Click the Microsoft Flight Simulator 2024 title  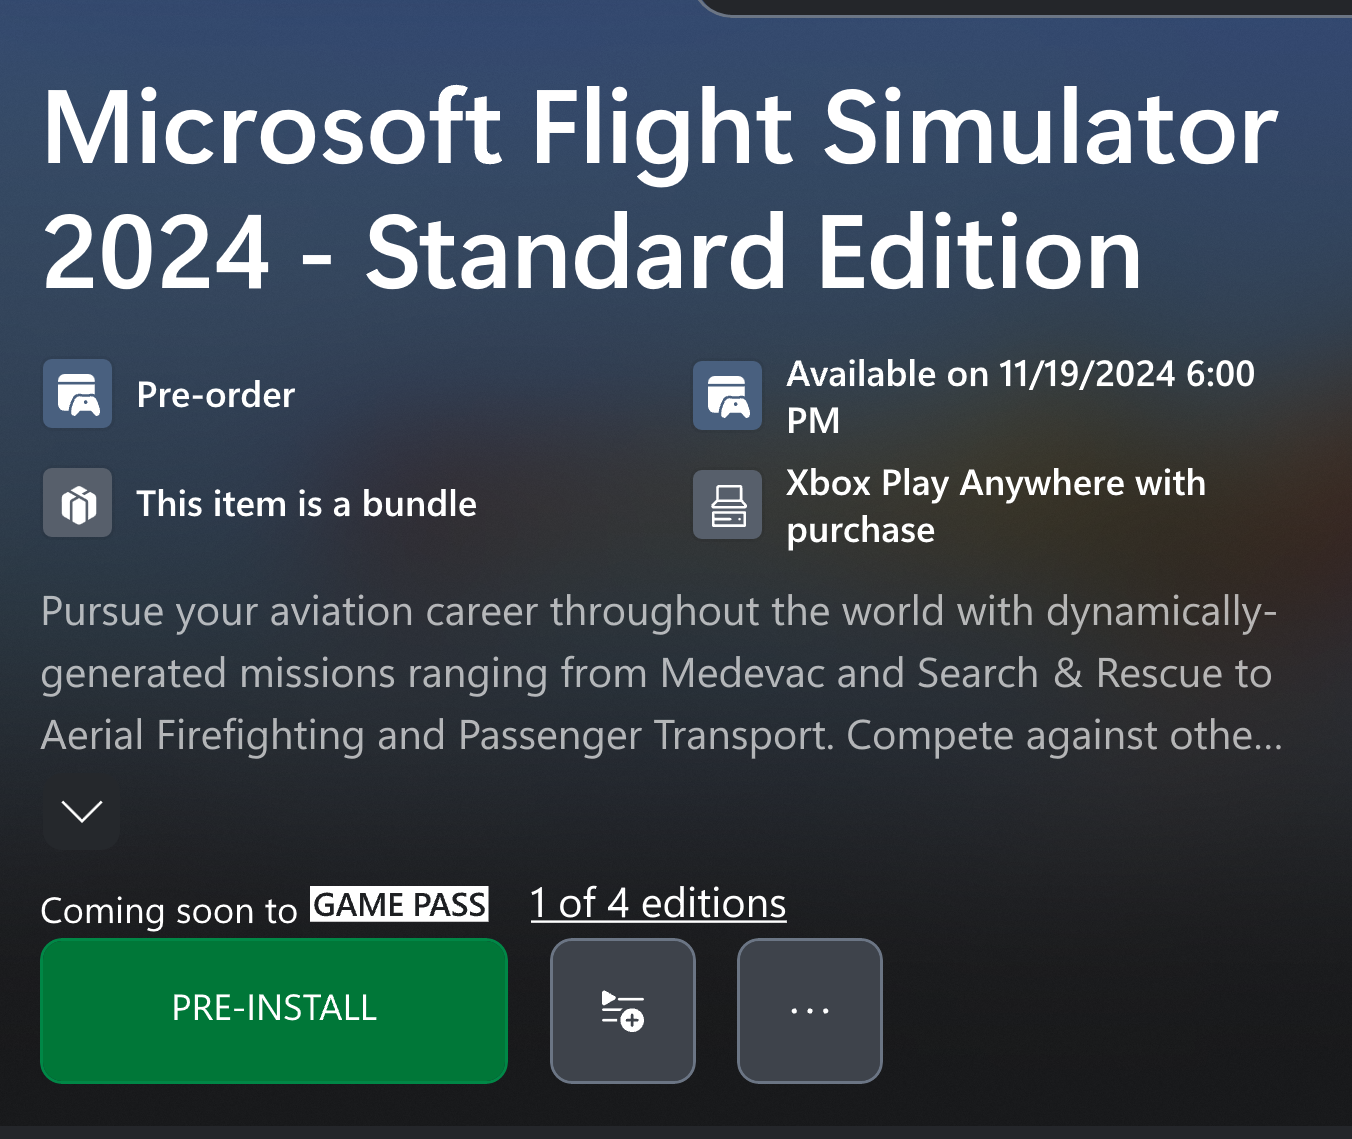pos(660,189)
